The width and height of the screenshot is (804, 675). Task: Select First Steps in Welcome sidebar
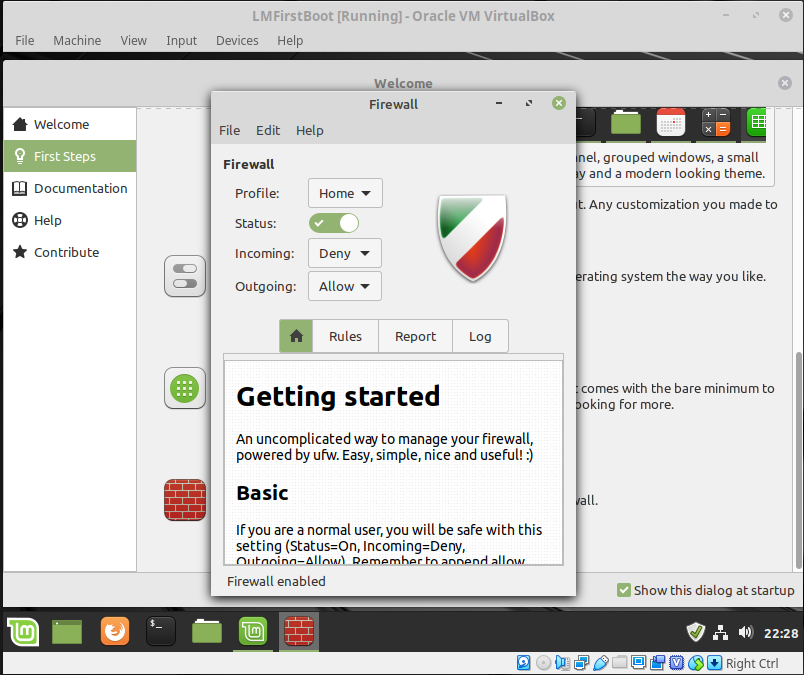click(x=70, y=156)
